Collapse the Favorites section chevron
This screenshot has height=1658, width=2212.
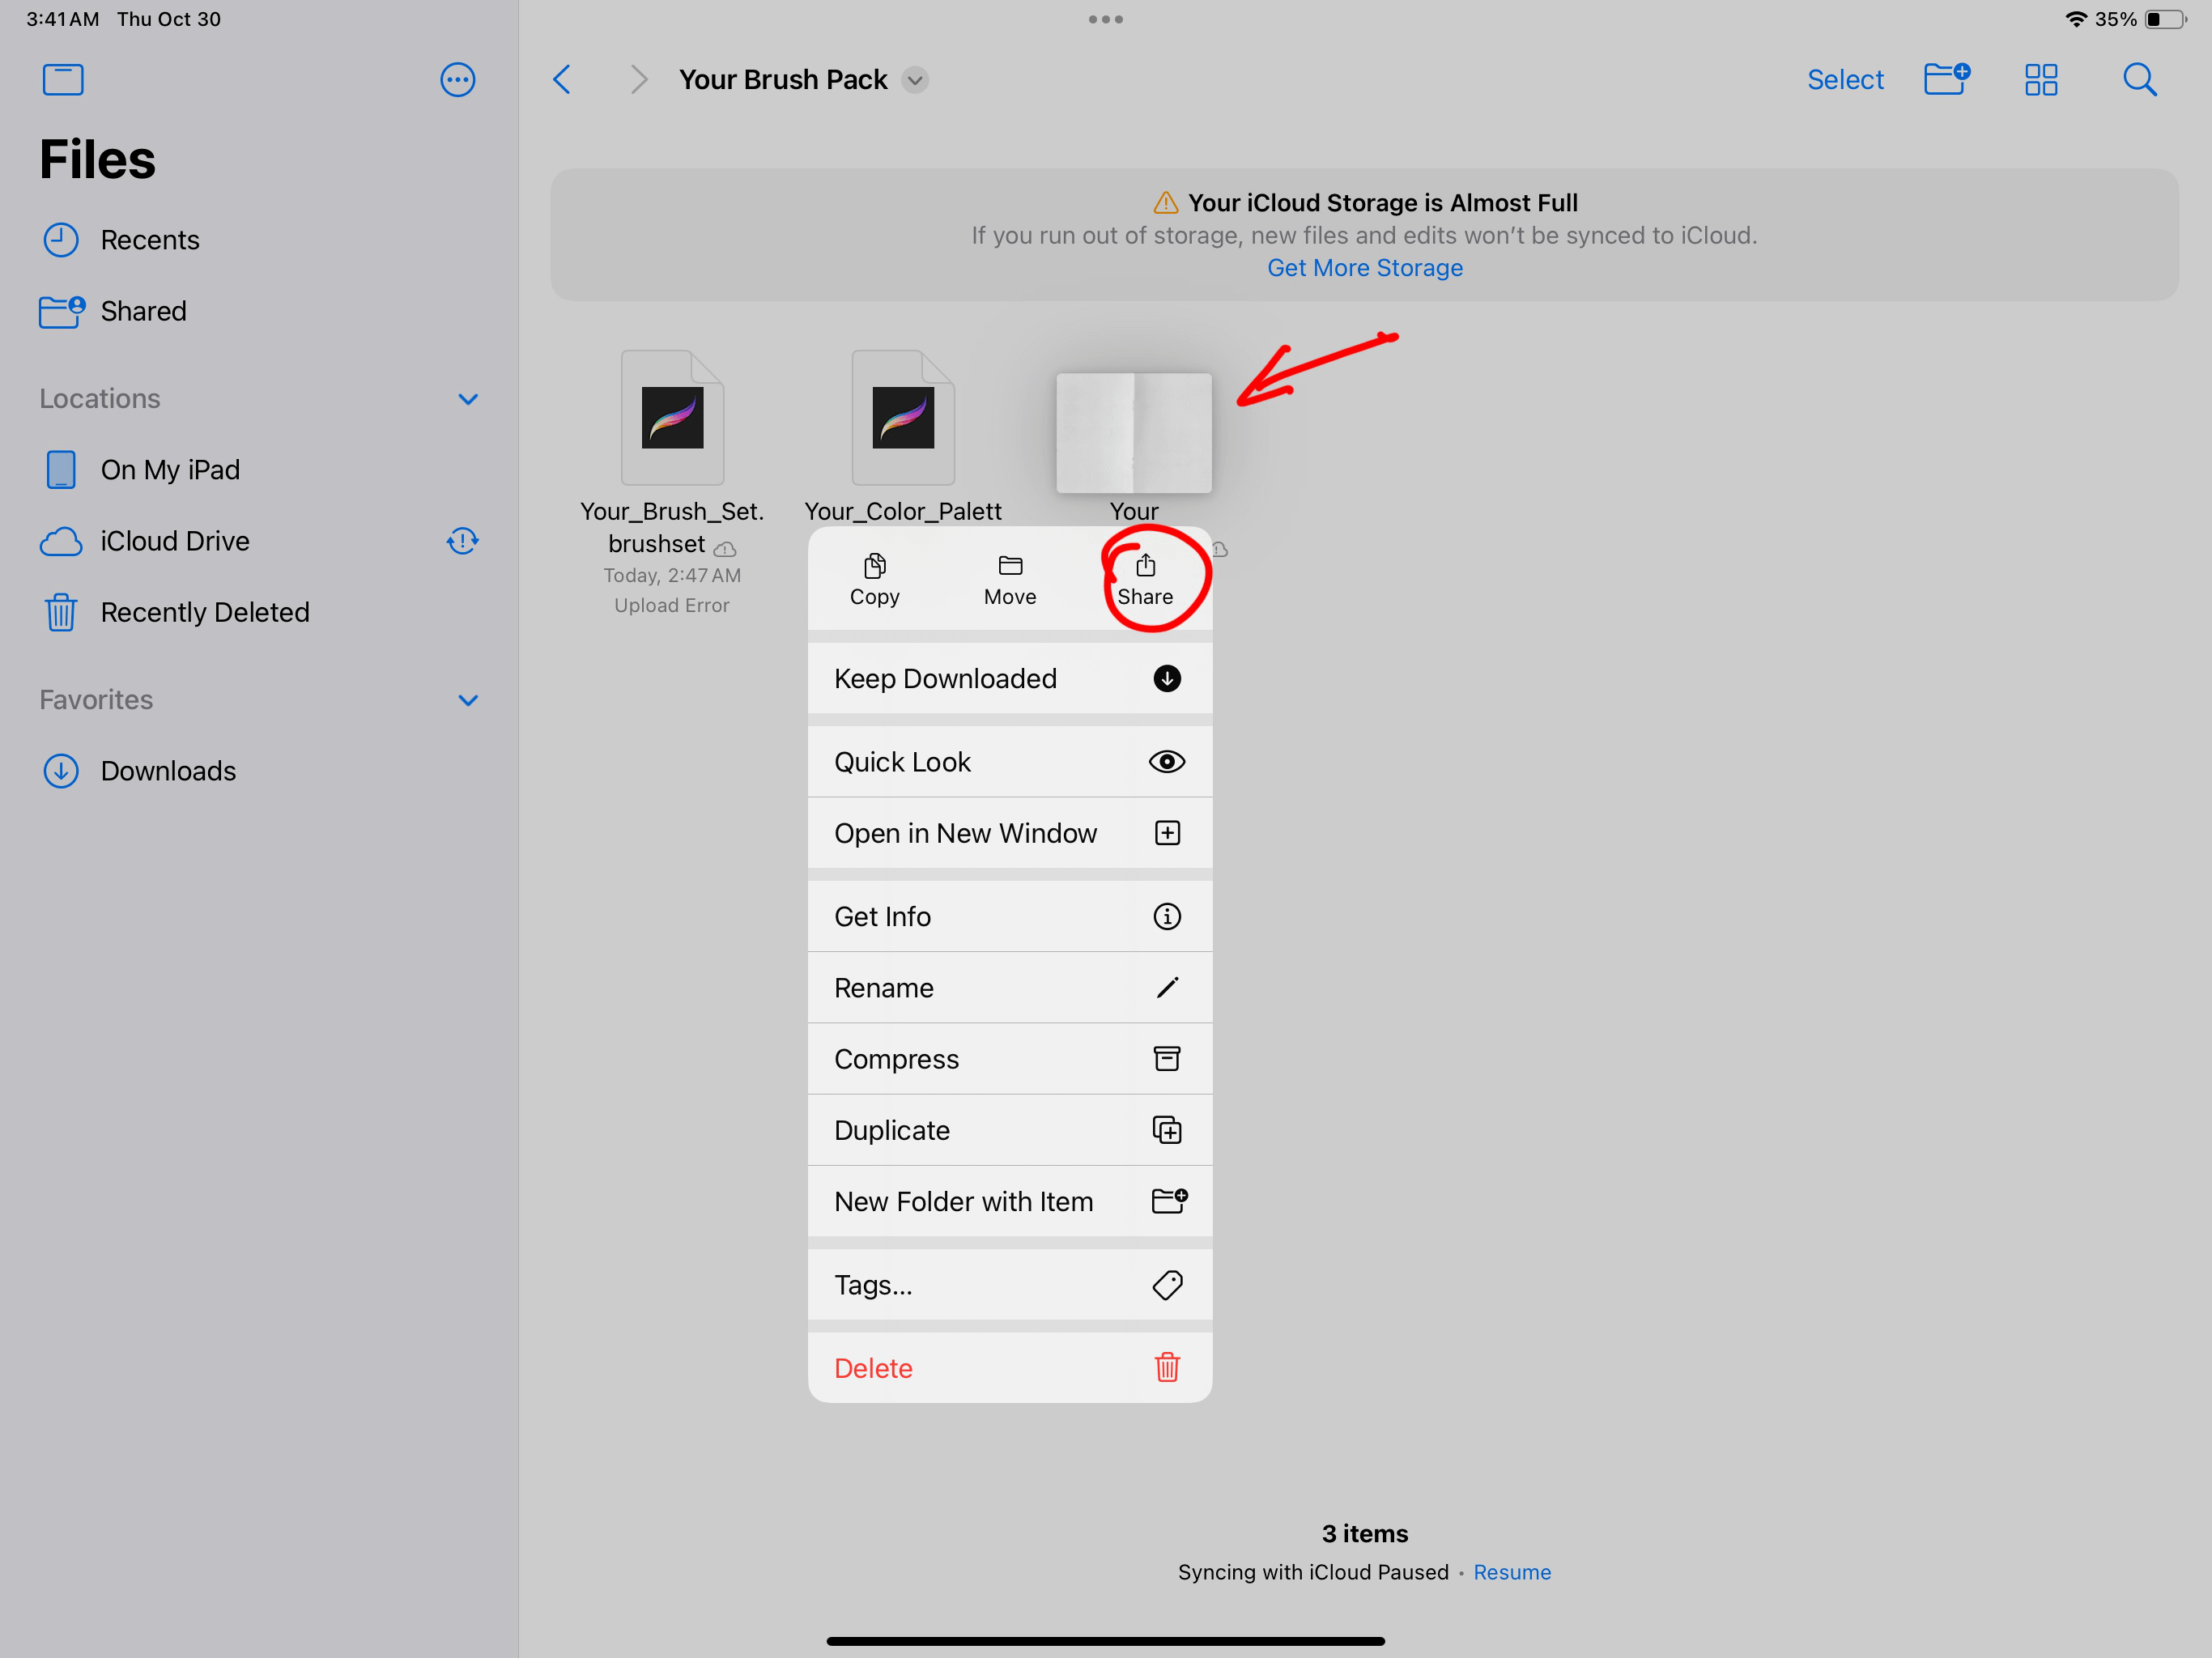[467, 700]
